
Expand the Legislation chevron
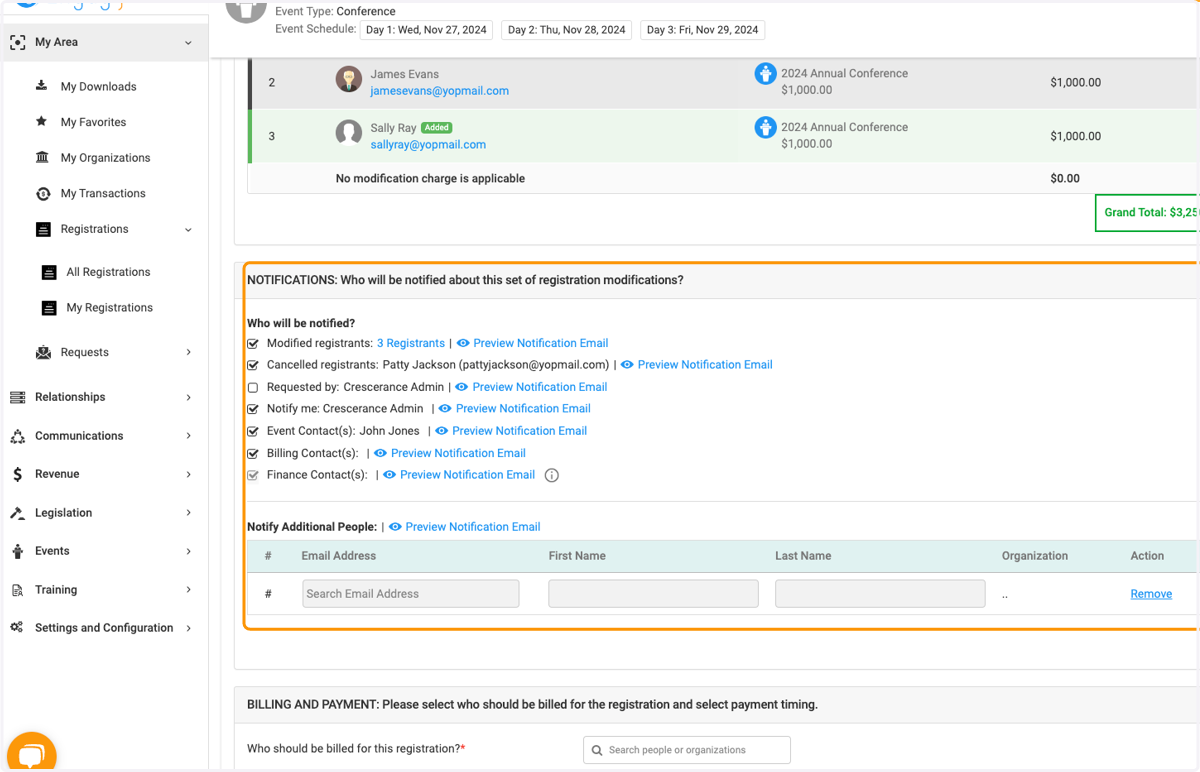[x=189, y=513]
